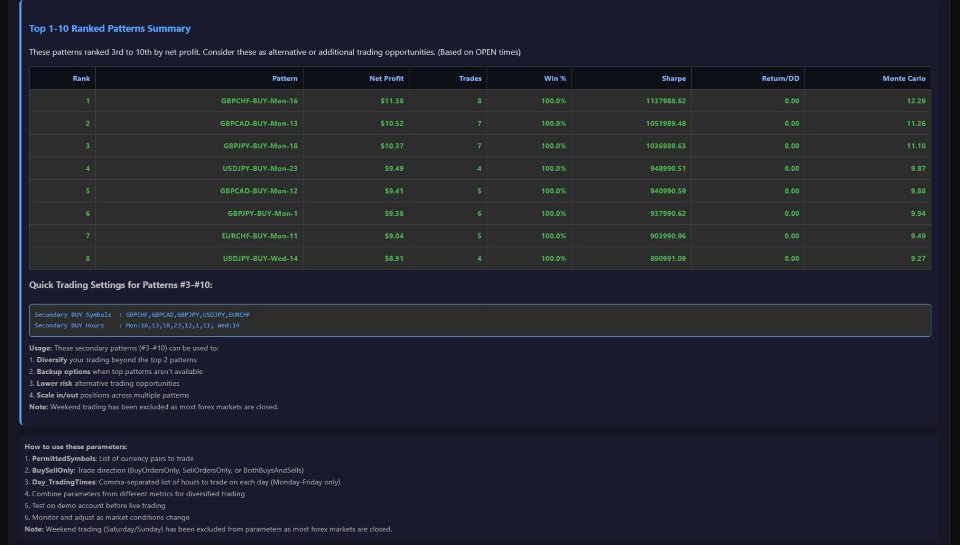Viewport: 960px width, 545px height.
Task: Click Sharpe value 903990.96
Action: click(667, 236)
